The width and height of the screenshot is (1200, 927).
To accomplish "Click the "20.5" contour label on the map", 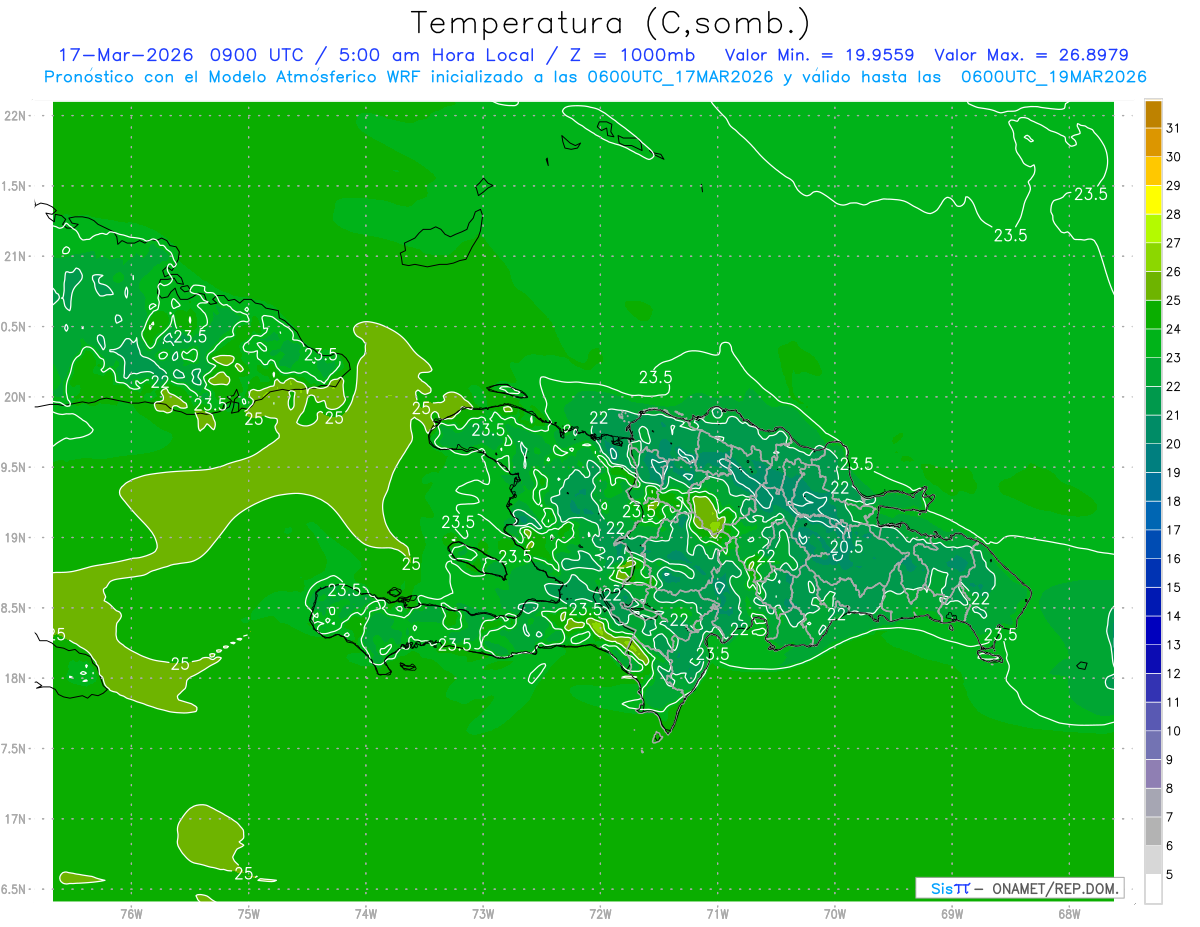I will [x=846, y=547].
